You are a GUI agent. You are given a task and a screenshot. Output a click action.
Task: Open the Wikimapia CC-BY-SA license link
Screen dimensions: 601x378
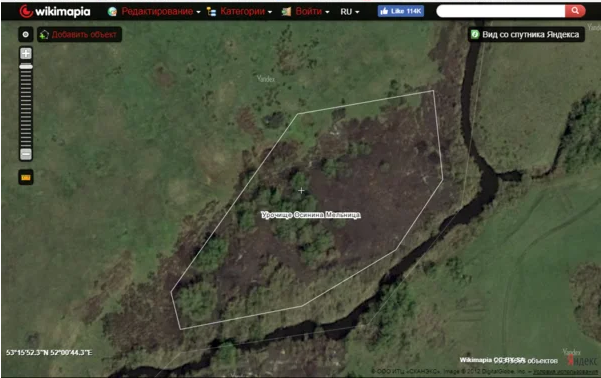[493, 360]
